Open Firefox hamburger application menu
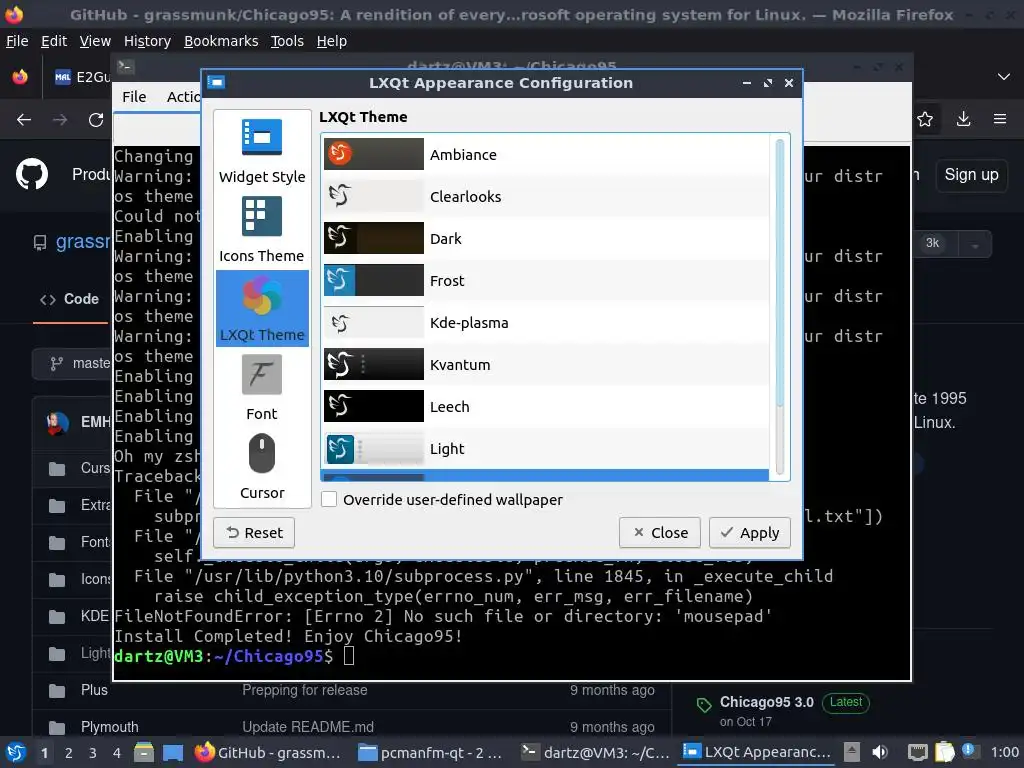 [1000, 119]
